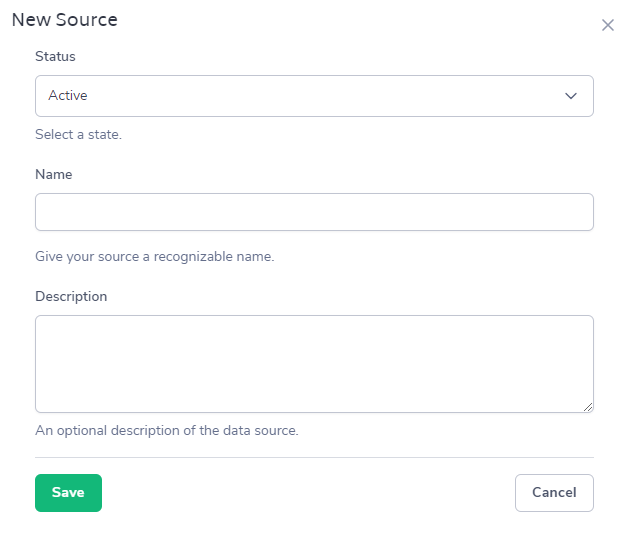Open the Status dropdown
Viewport: 632px width, 540px height.
(x=314, y=96)
